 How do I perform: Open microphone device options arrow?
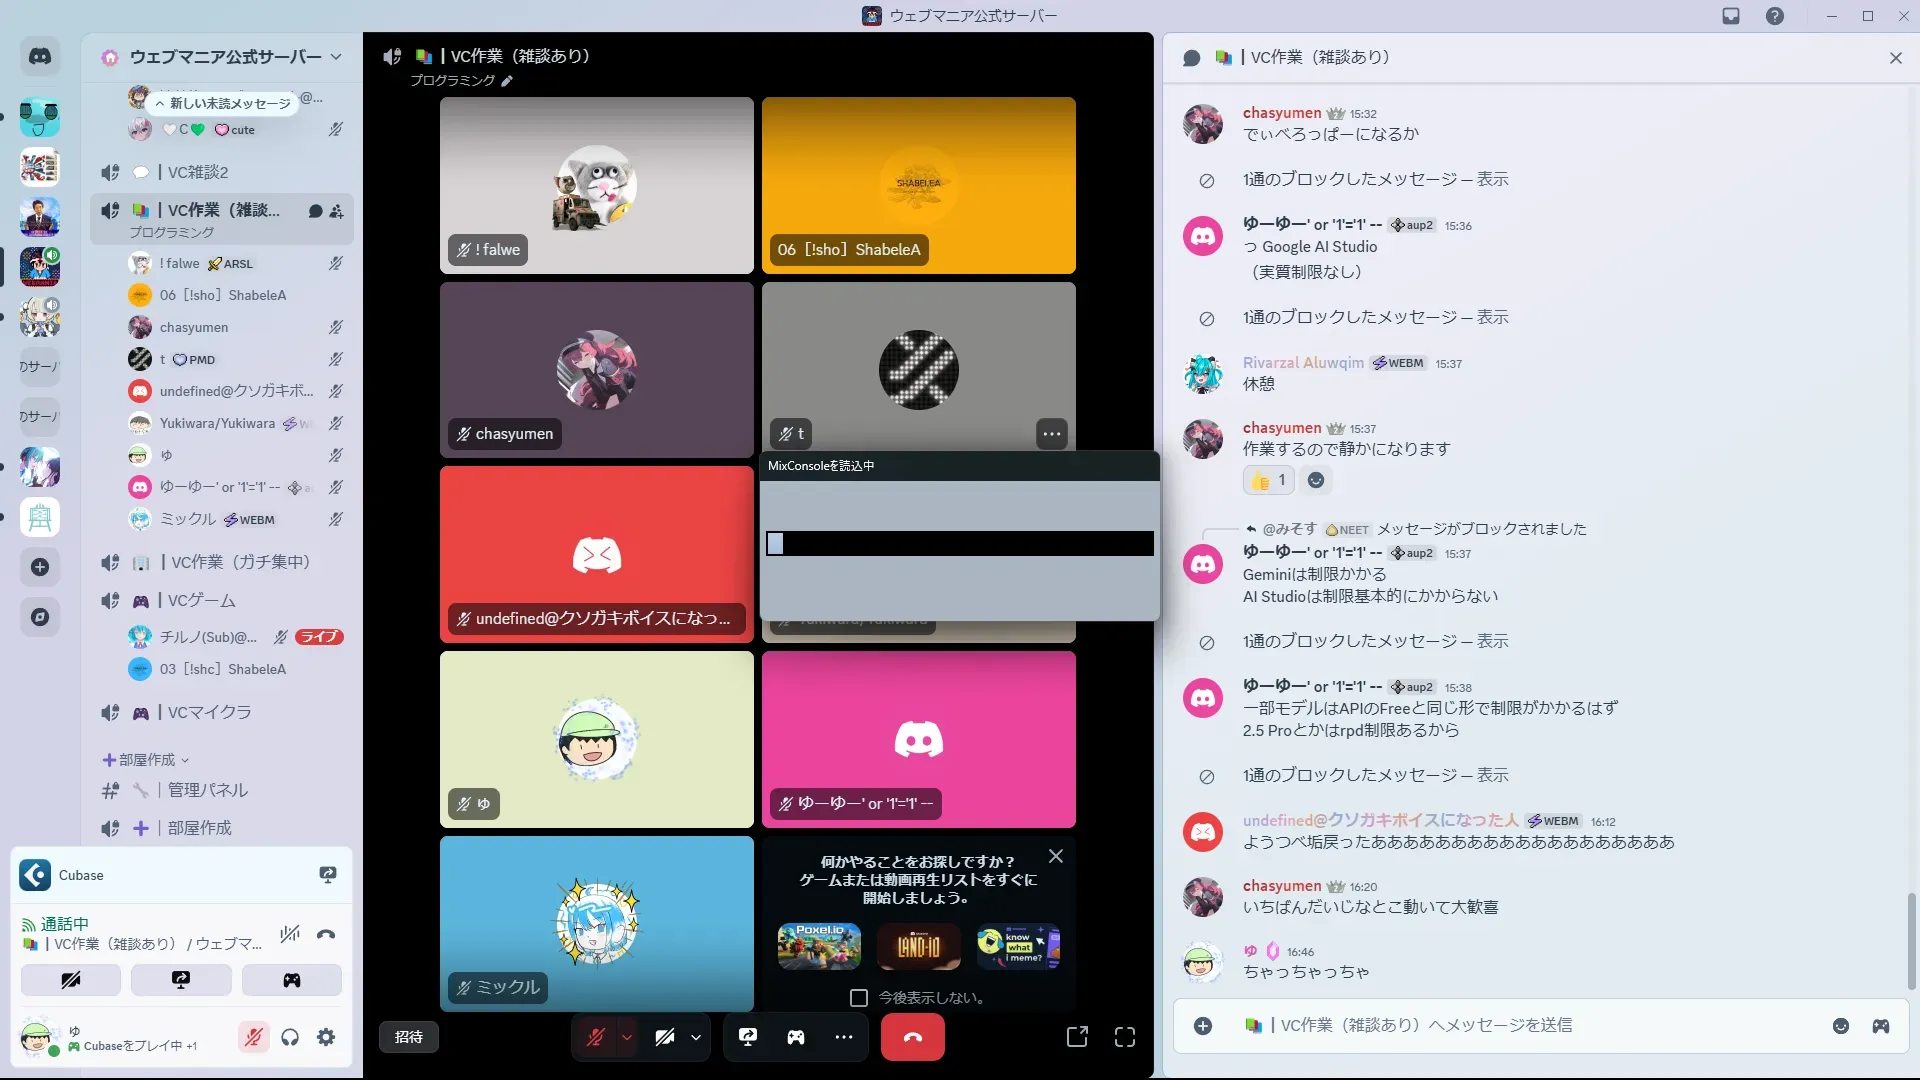[627, 1037]
